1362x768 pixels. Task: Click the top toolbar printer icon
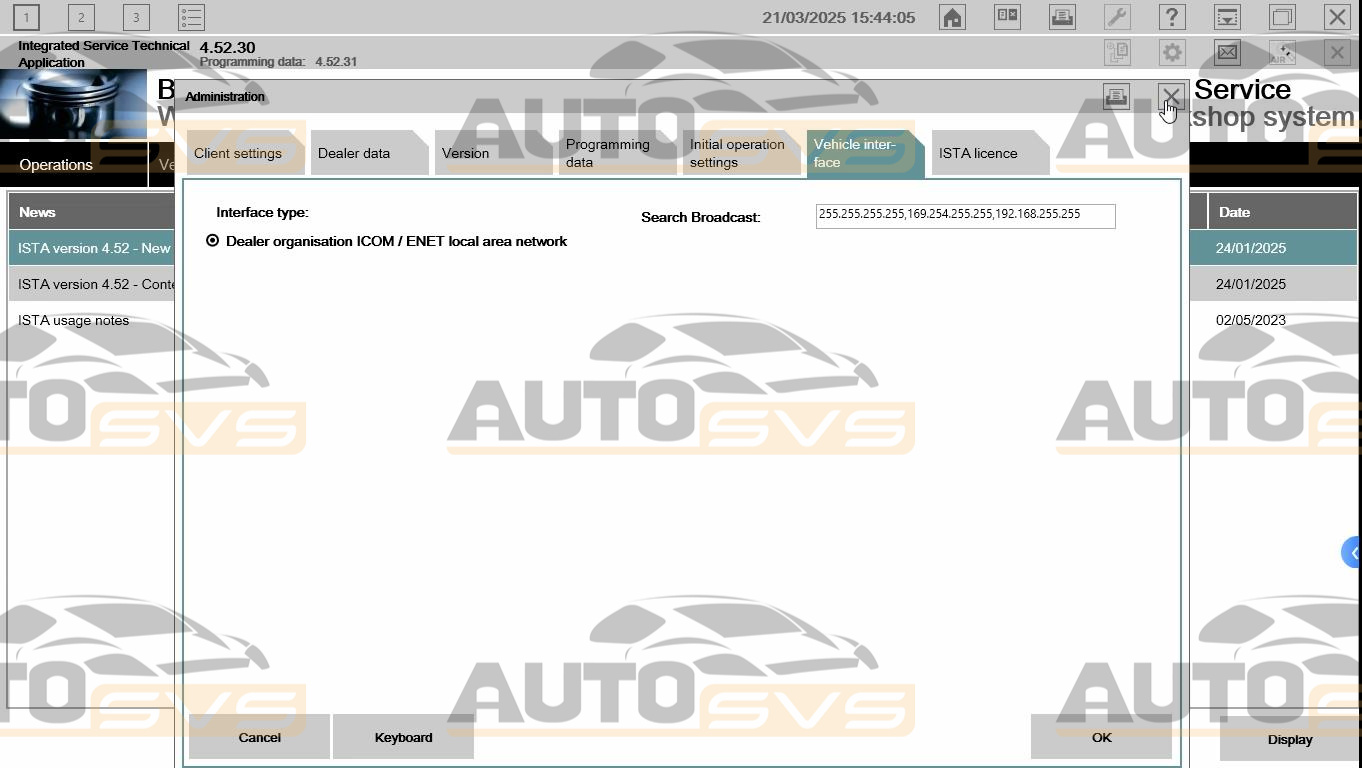pos(1062,17)
